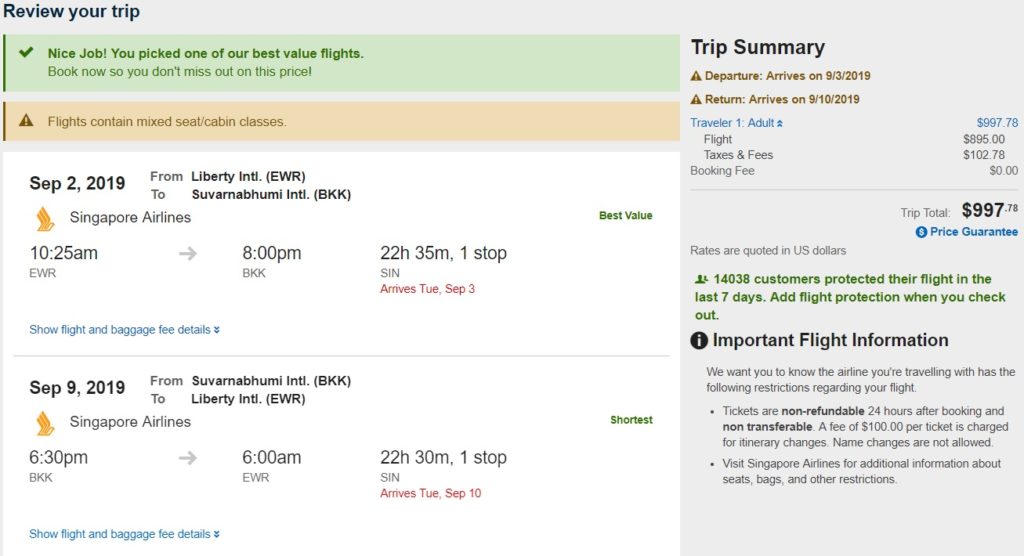Open the Price Guarantee link
1024x556 pixels.
[x=973, y=232]
